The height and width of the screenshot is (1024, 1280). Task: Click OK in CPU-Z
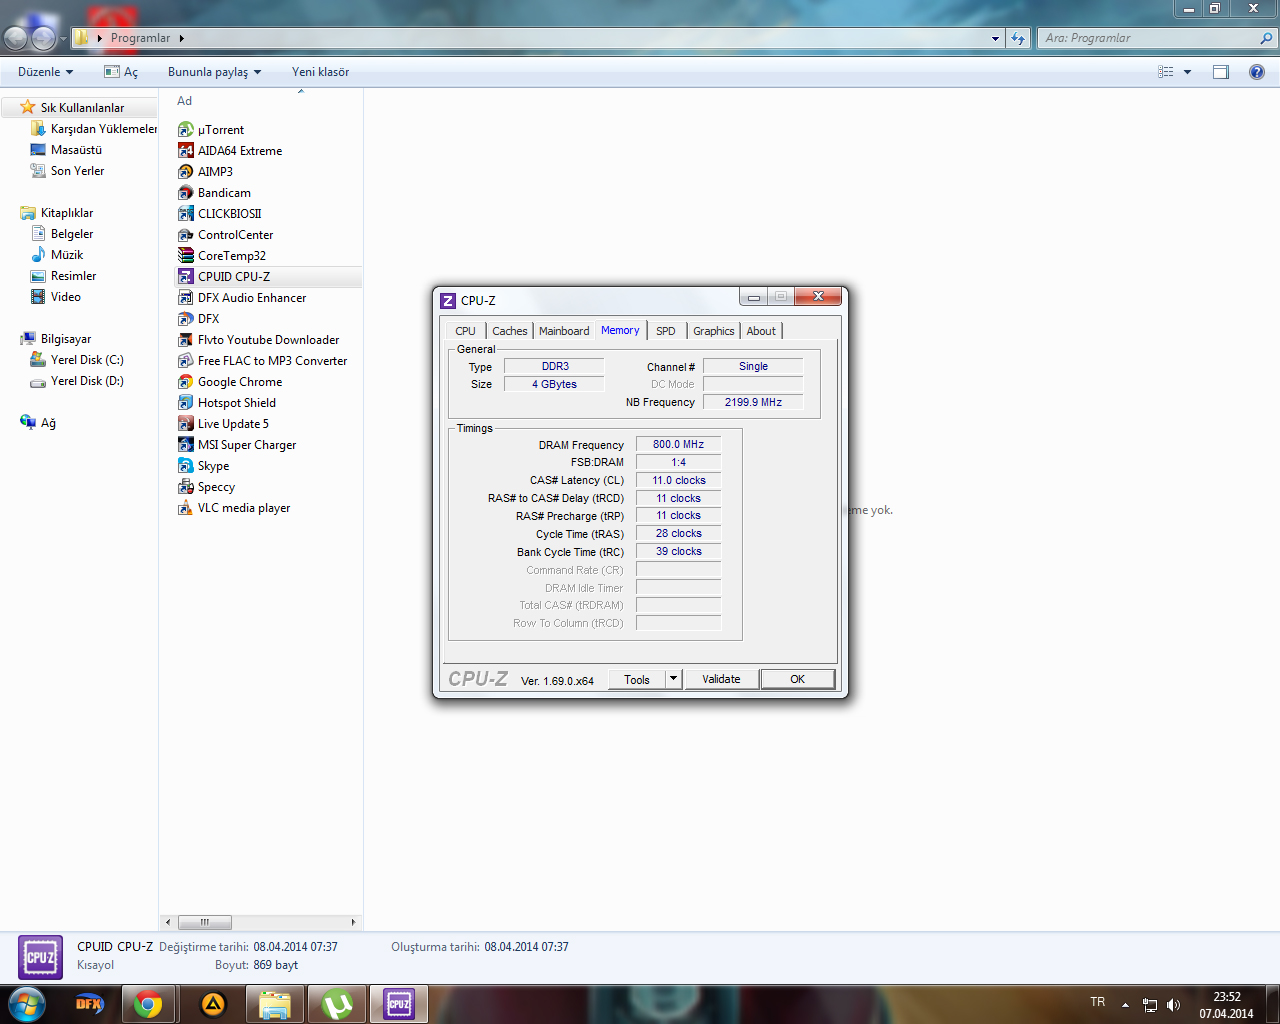(797, 679)
